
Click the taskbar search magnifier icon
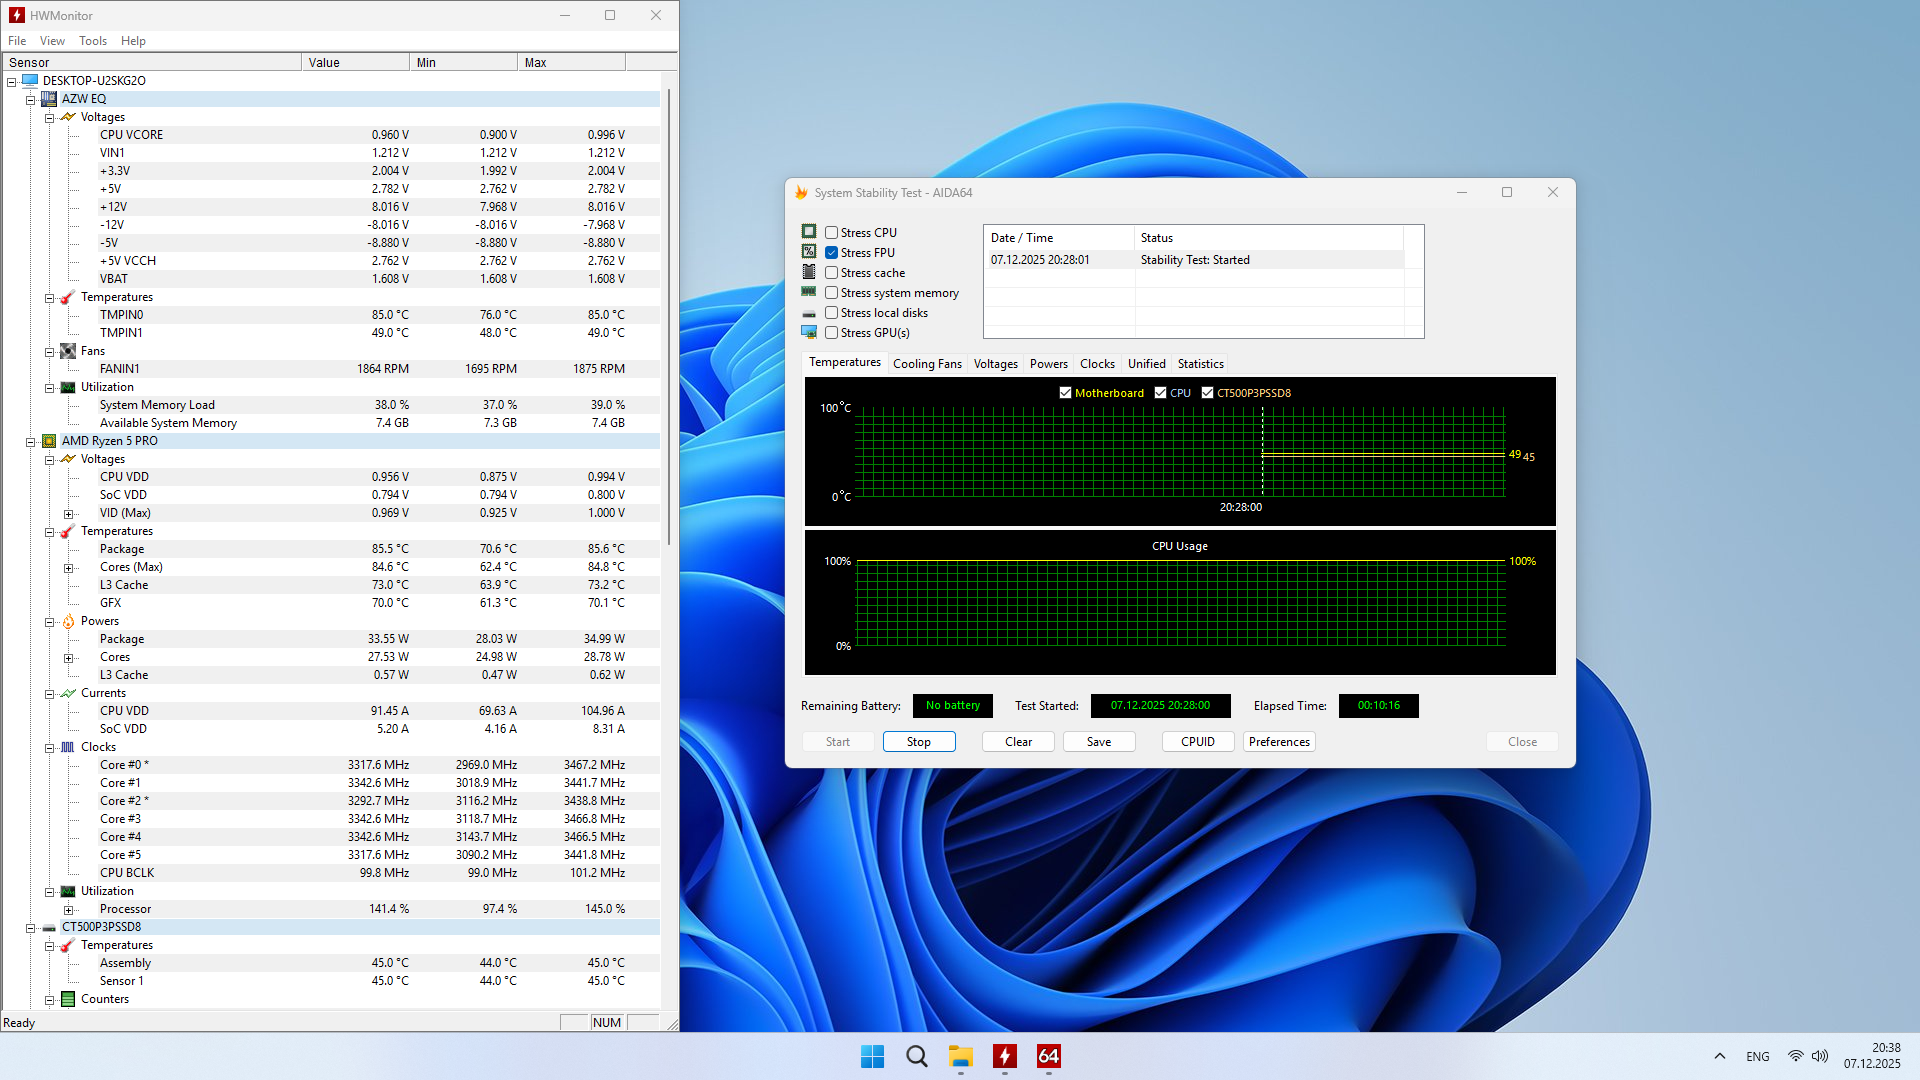pyautogui.click(x=916, y=1056)
